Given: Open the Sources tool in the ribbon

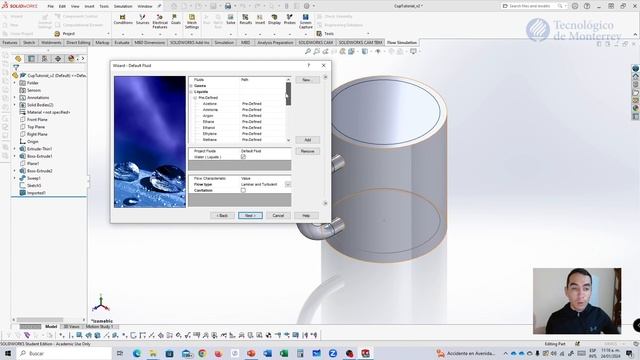Looking at the screenshot, I should tap(142, 19).
